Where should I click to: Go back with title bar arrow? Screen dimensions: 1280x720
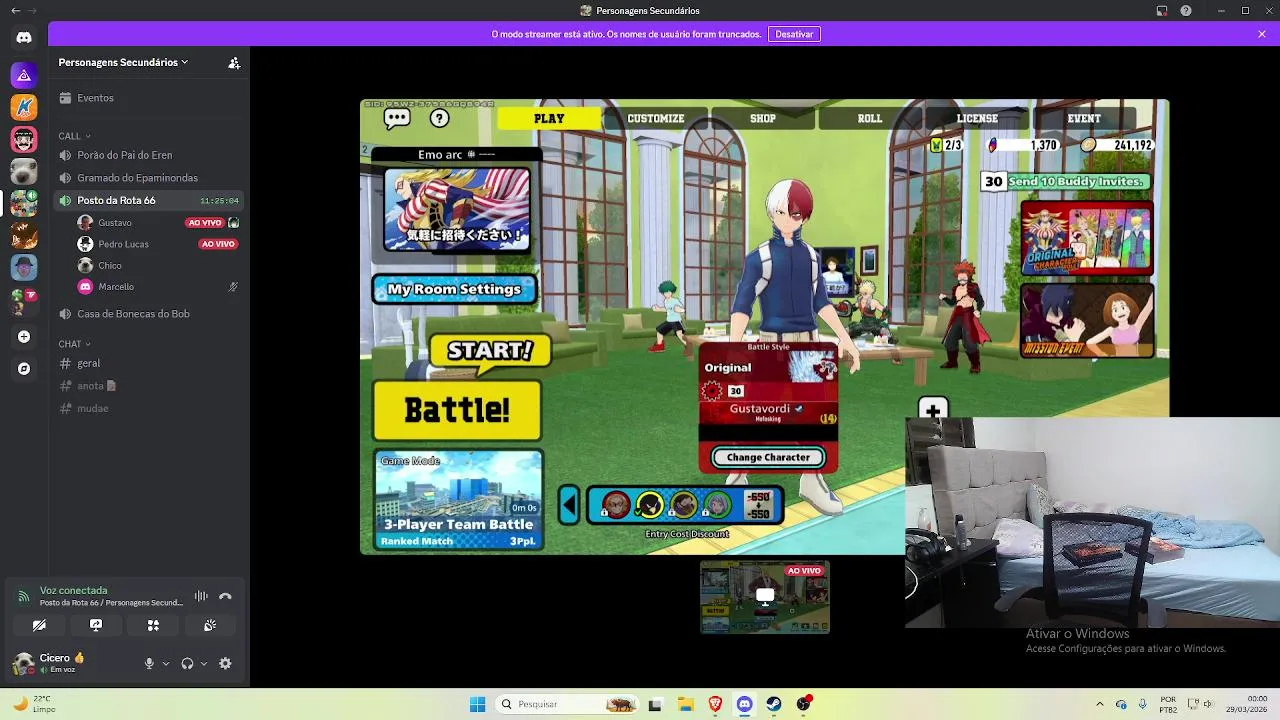click(15, 11)
